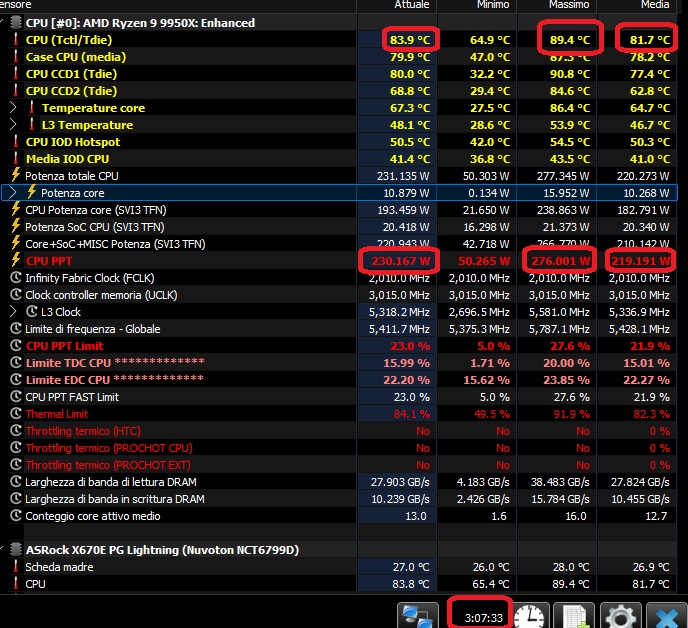Select the CPU PPT FAST Limit row
The width and height of the screenshot is (688, 628).
(x=339, y=397)
